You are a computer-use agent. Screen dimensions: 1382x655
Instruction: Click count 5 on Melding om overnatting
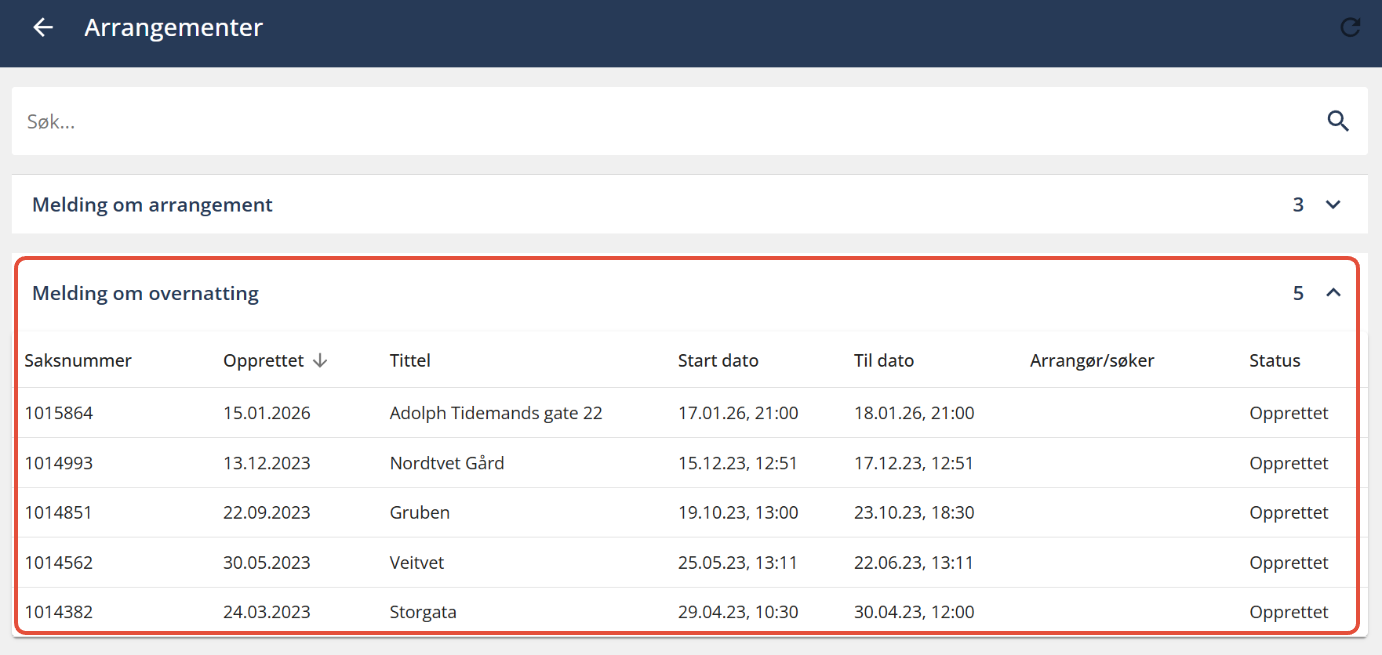click(1298, 293)
